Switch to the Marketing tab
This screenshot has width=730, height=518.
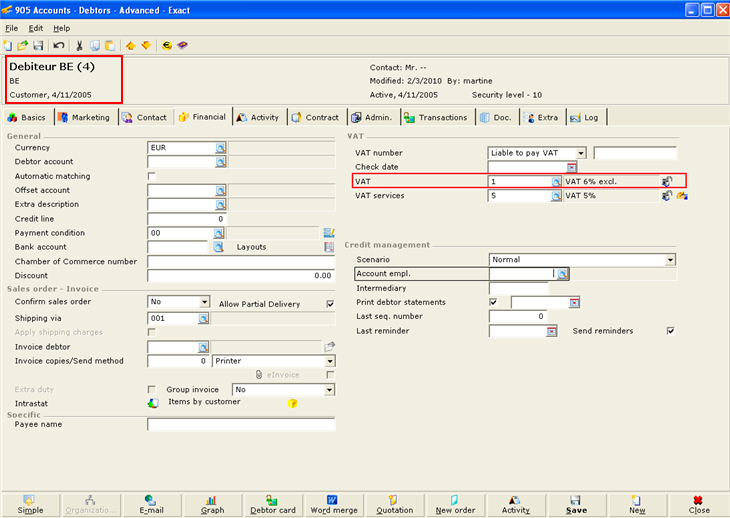click(84, 118)
